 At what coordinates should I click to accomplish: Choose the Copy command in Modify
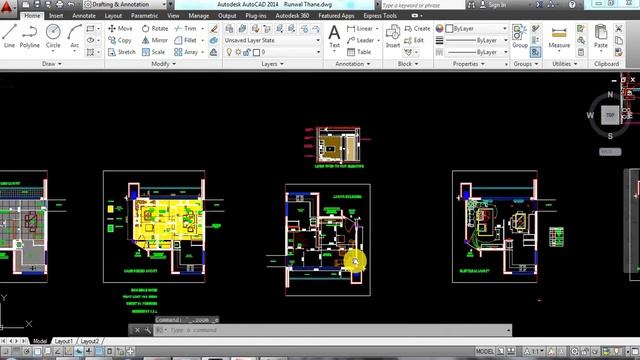tap(120, 40)
